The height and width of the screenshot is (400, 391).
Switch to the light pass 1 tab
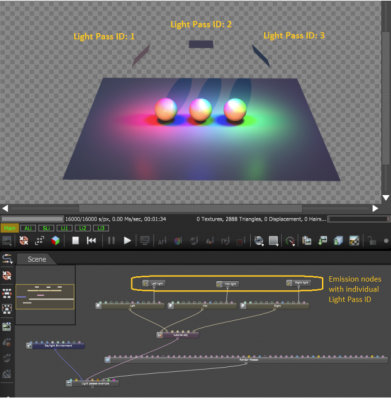(x=65, y=228)
